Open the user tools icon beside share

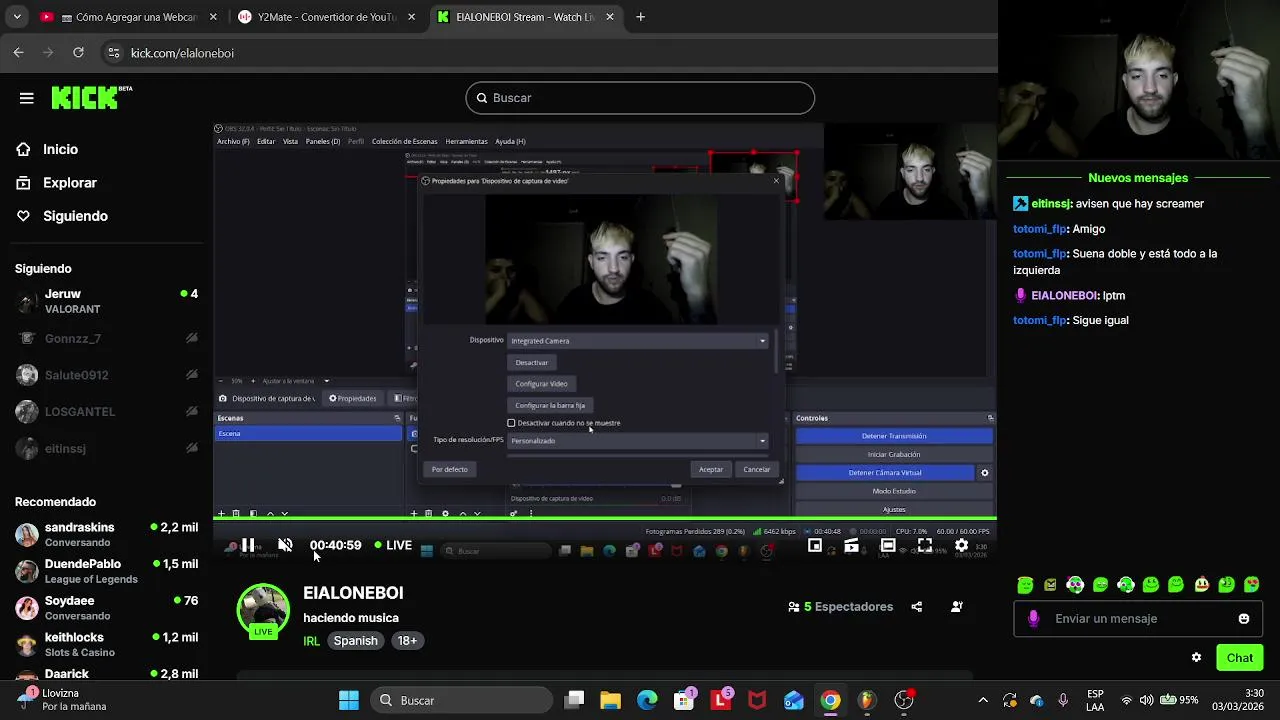point(957,607)
